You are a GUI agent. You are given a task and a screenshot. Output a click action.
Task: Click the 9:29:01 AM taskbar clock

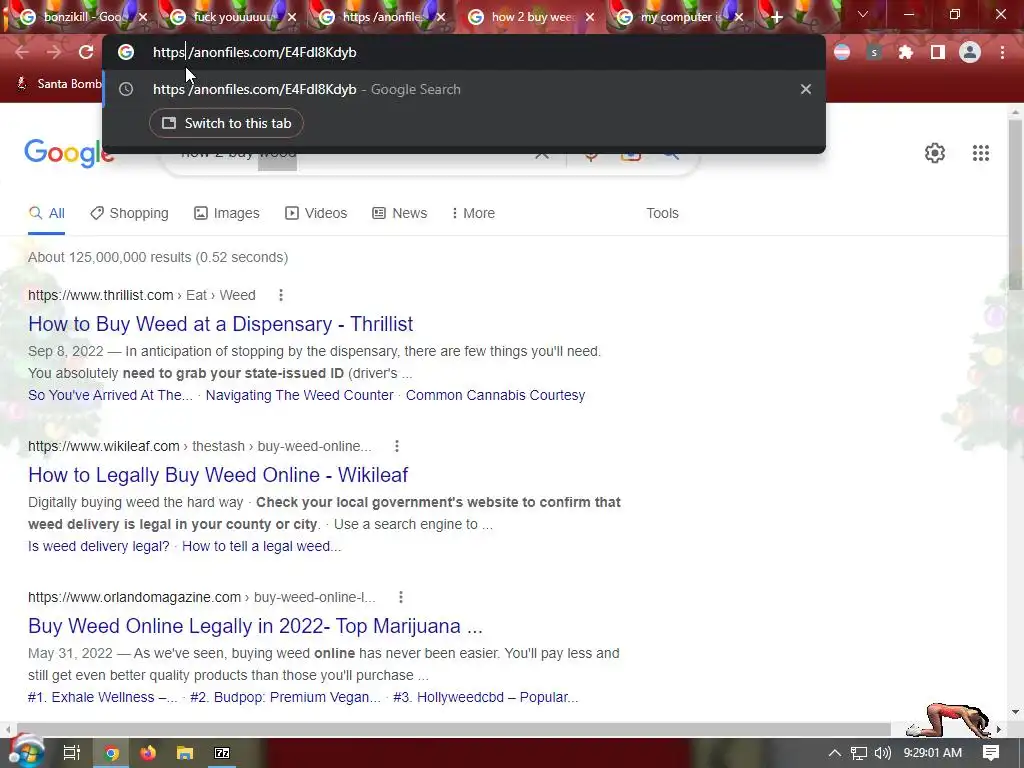click(x=933, y=753)
